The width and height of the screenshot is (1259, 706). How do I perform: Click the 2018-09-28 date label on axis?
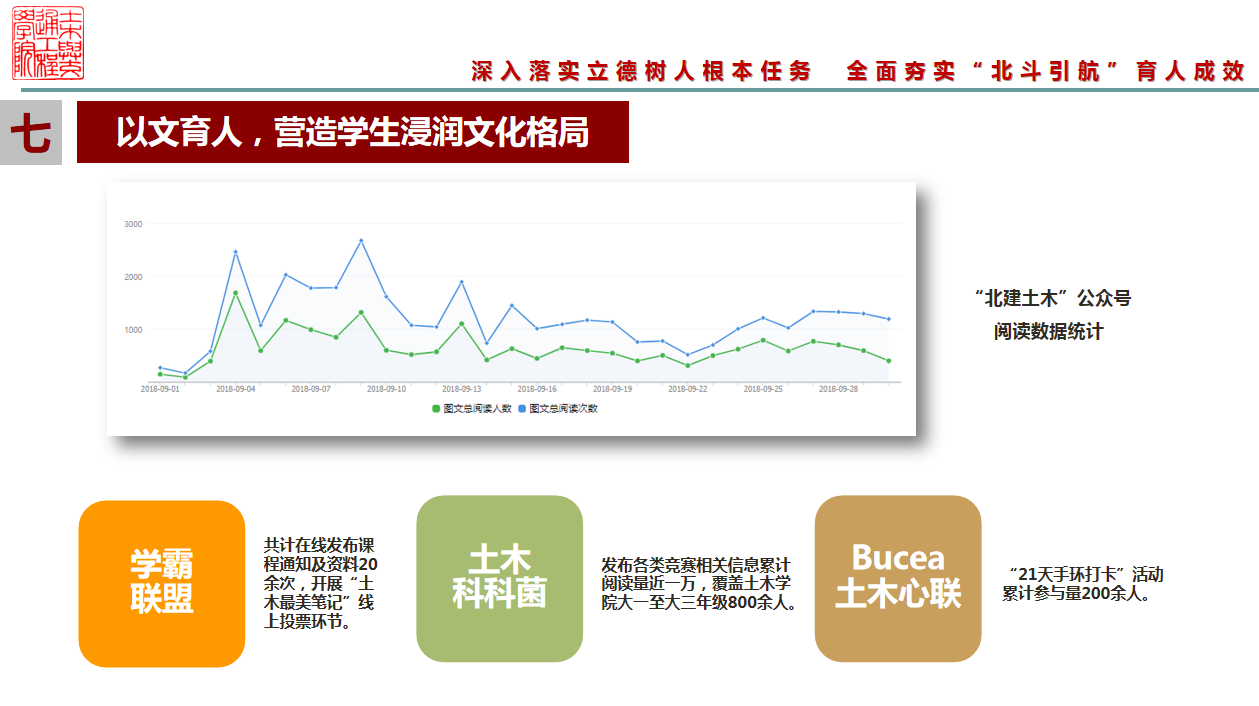(x=838, y=389)
